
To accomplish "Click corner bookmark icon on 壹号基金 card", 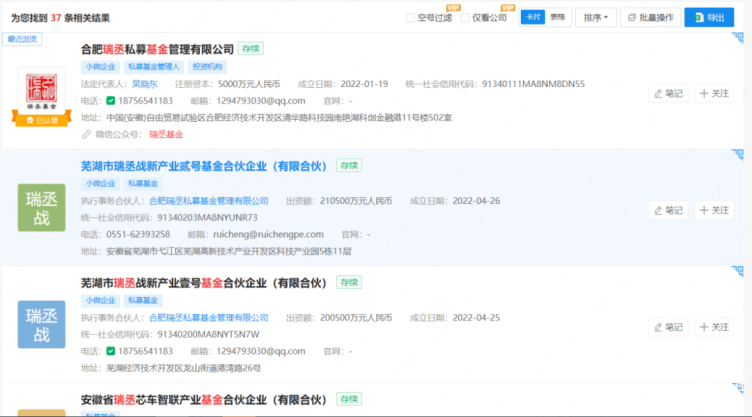I will tap(738, 271).
